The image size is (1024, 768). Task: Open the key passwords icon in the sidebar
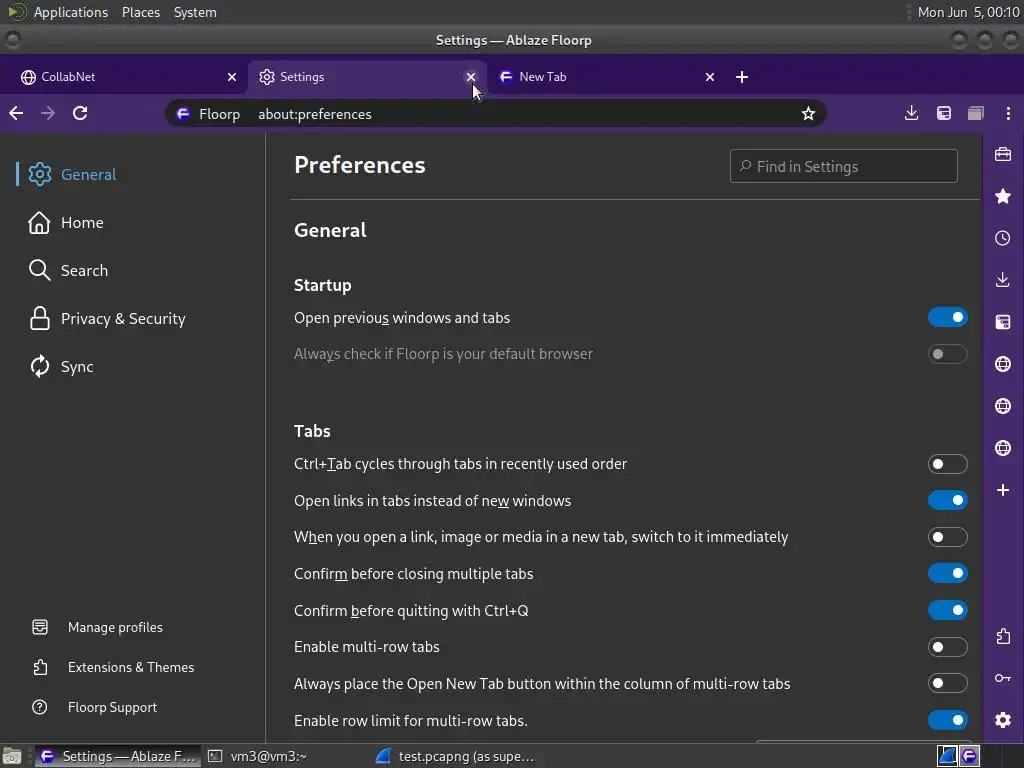pos(1003,678)
